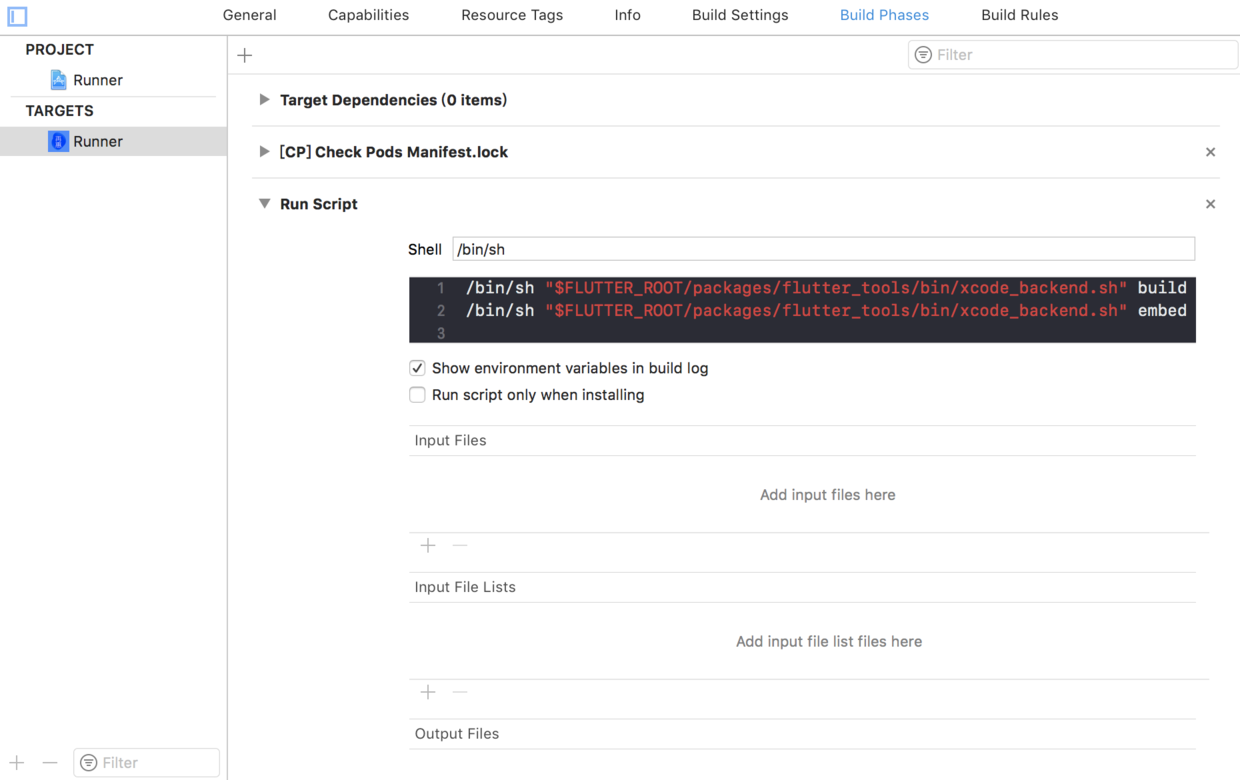1240x780 pixels.
Task: Click the [CP] Check Pods Manifest.lock title
Action: [x=393, y=152]
